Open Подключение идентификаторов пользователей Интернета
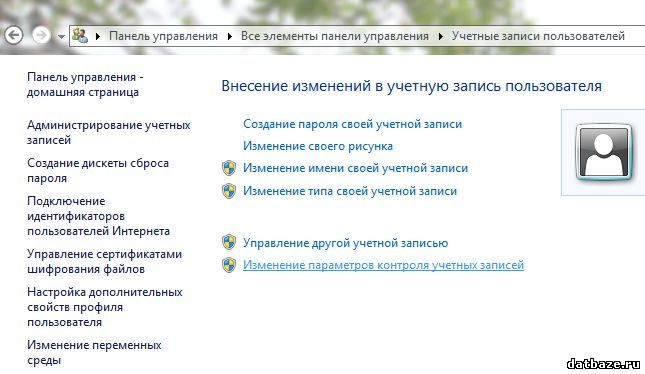Screen dimensions: 645x374 coord(98,216)
